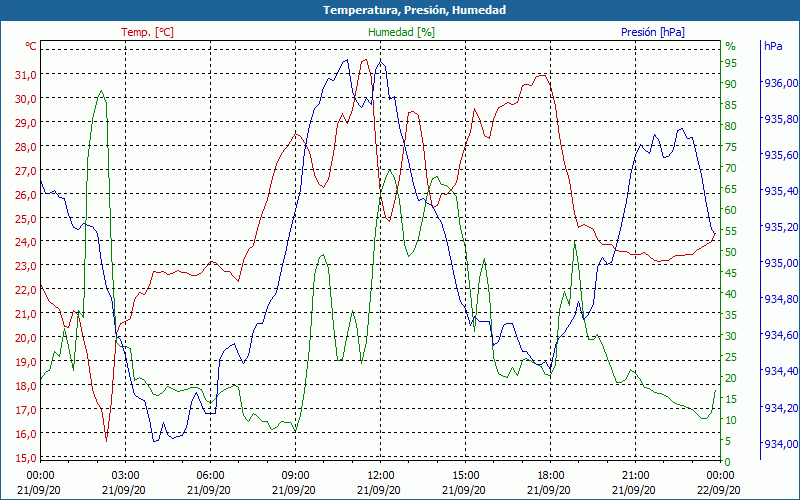Click the 21,0 temperature axis value

pyautogui.click(x=26, y=314)
